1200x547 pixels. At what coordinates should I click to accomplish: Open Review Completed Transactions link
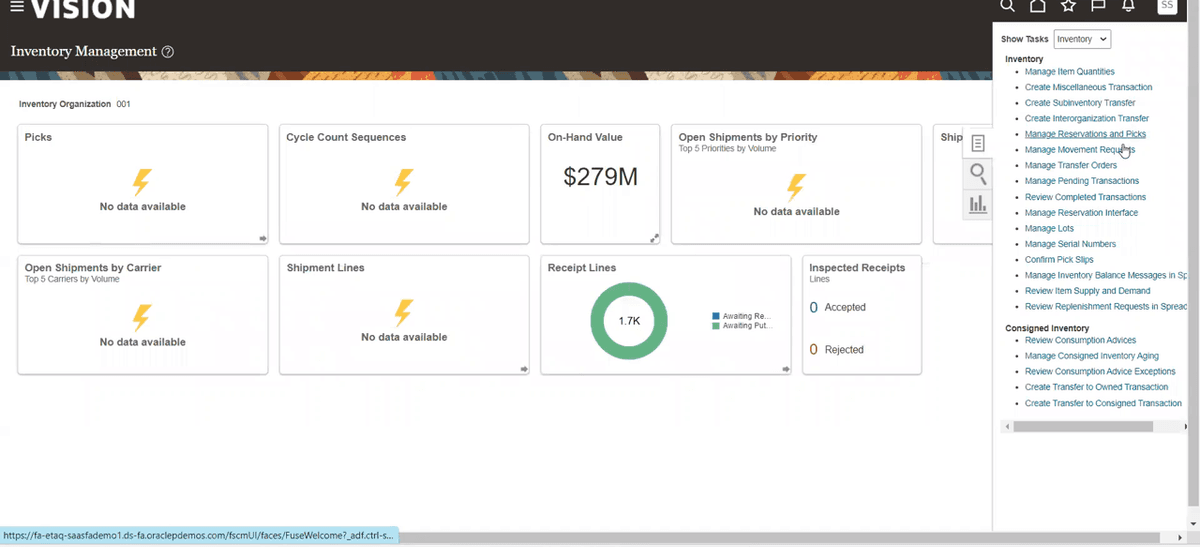[1086, 197]
